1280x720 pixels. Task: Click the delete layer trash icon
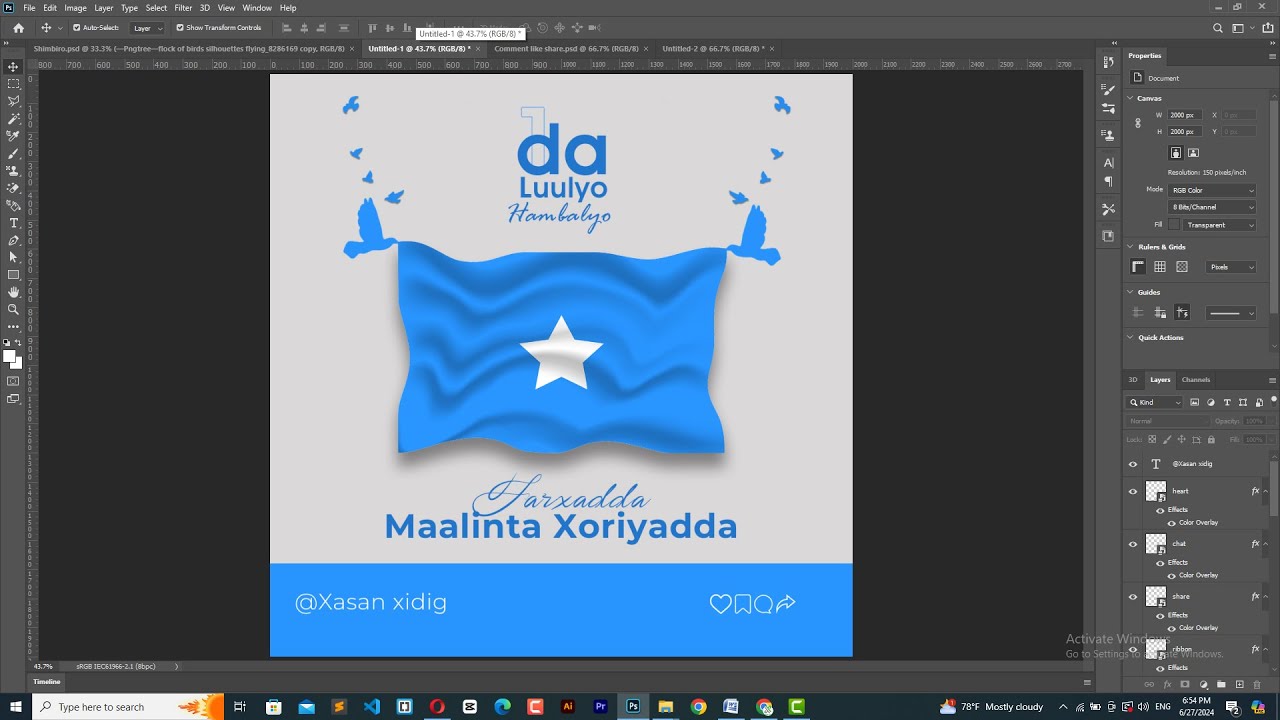click(x=1257, y=685)
